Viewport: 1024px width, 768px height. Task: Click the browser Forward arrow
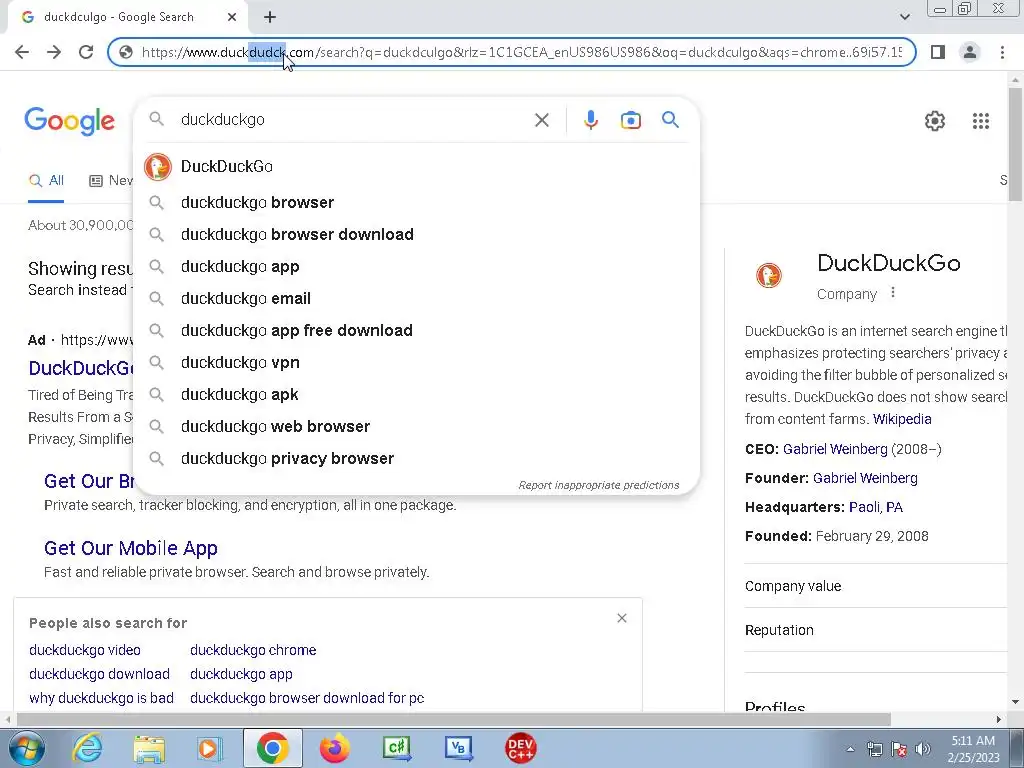tap(54, 52)
